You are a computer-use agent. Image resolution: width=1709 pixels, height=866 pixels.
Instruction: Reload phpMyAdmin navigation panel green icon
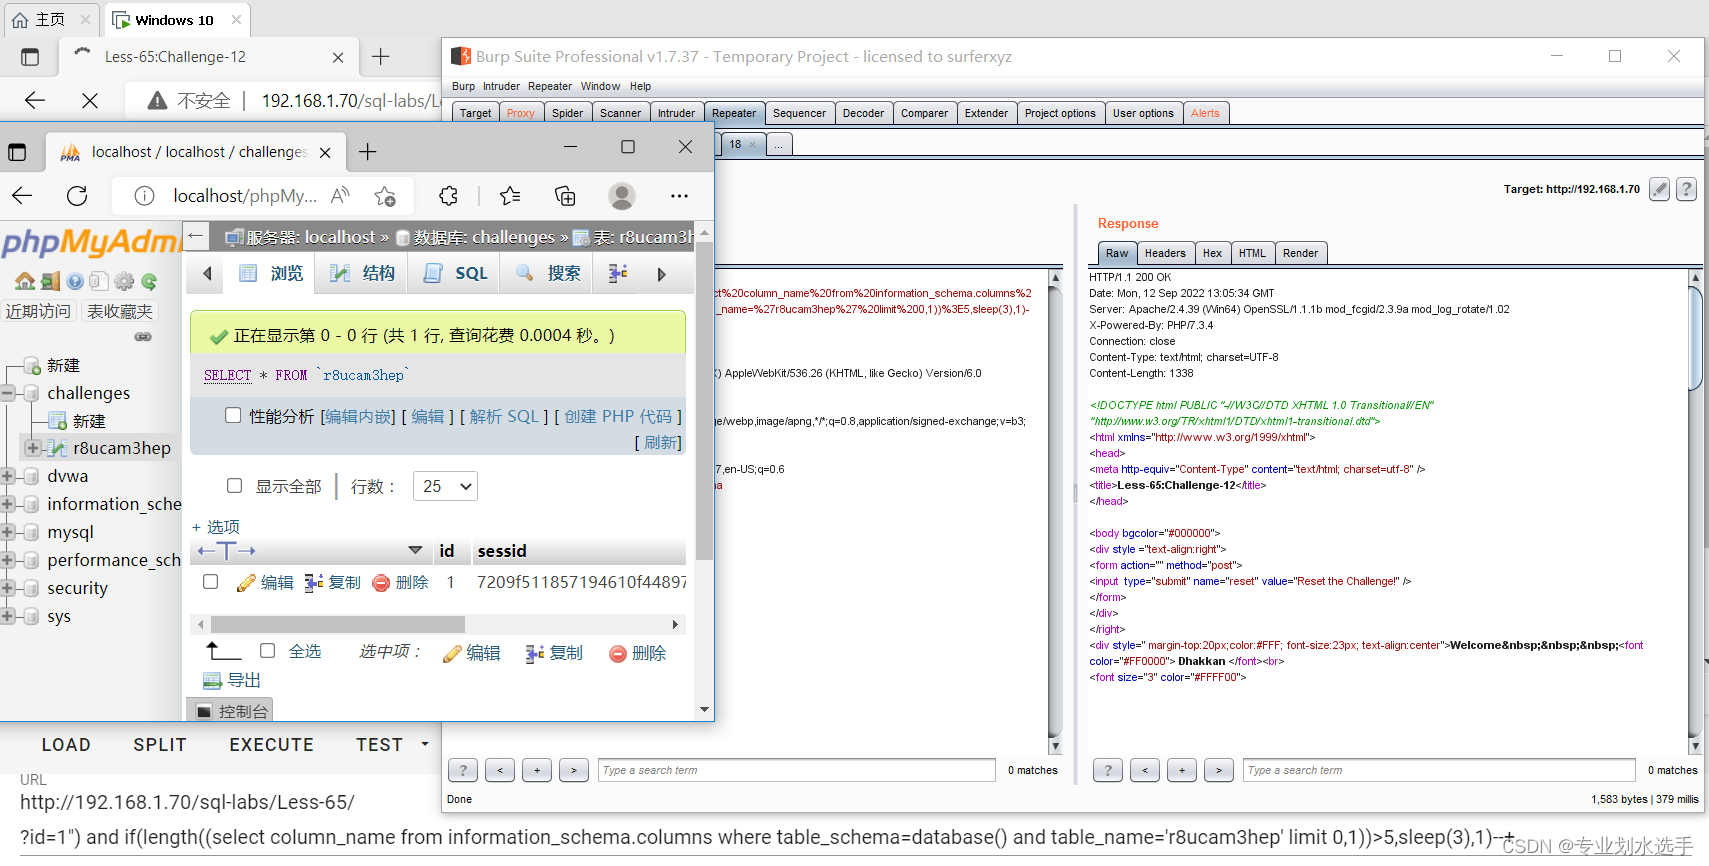click(x=149, y=281)
